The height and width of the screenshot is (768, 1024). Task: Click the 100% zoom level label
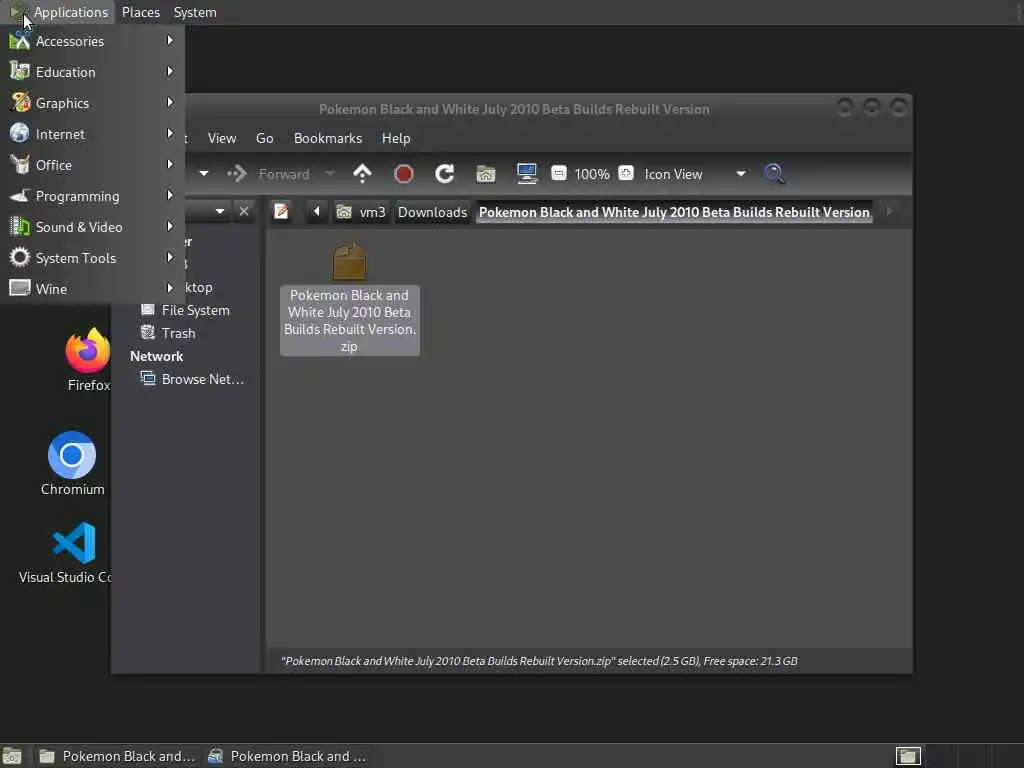pyautogui.click(x=592, y=174)
